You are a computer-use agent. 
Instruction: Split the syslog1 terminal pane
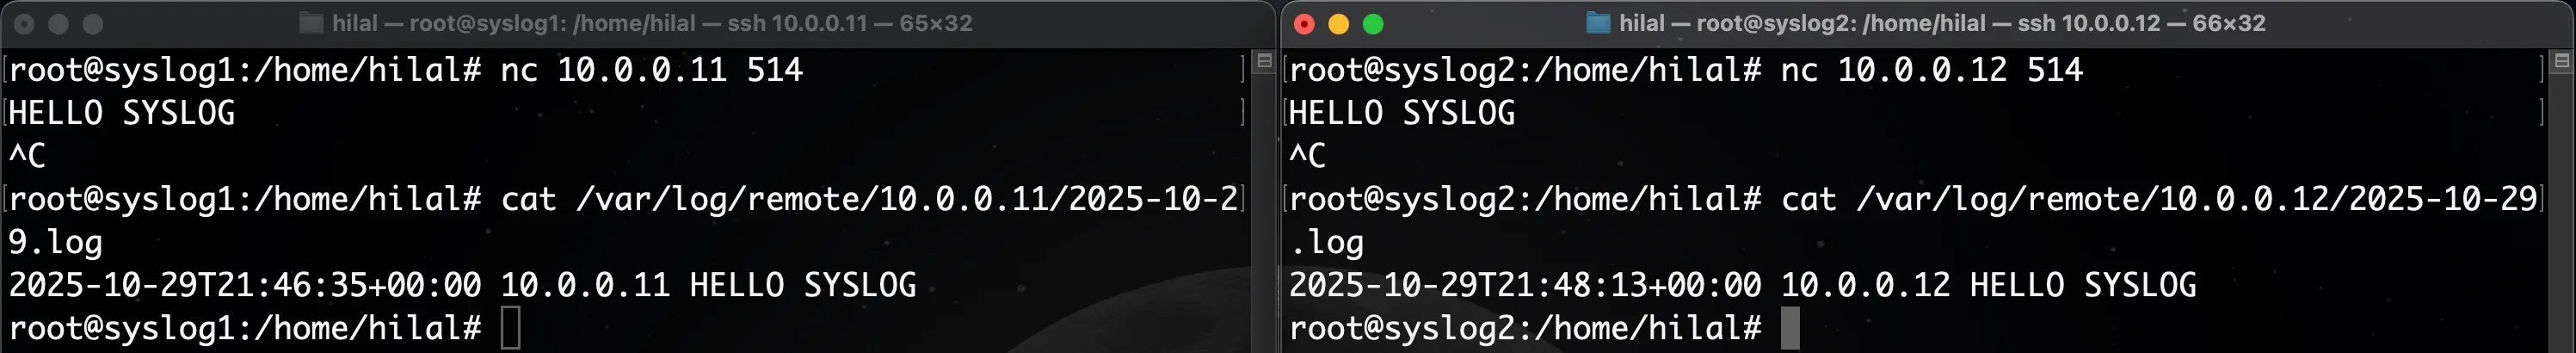1264,61
